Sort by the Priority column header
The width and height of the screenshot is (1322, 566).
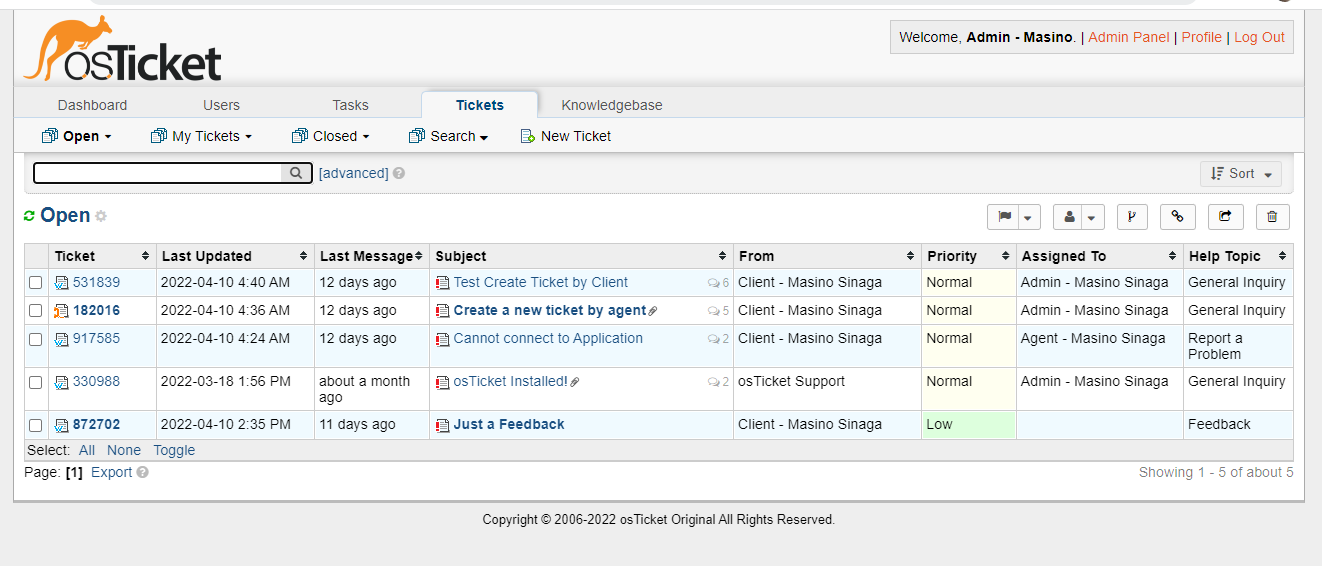(x=951, y=256)
